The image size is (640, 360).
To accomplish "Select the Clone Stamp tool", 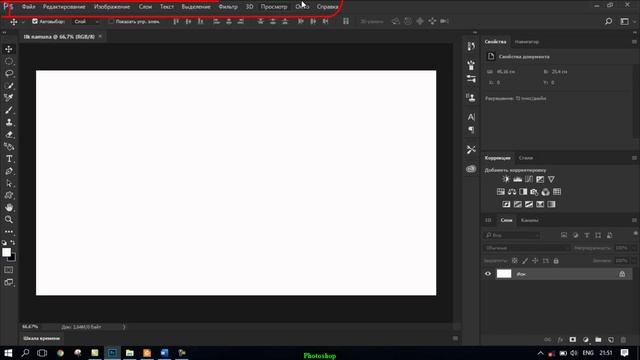I will (x=9, y=122).
